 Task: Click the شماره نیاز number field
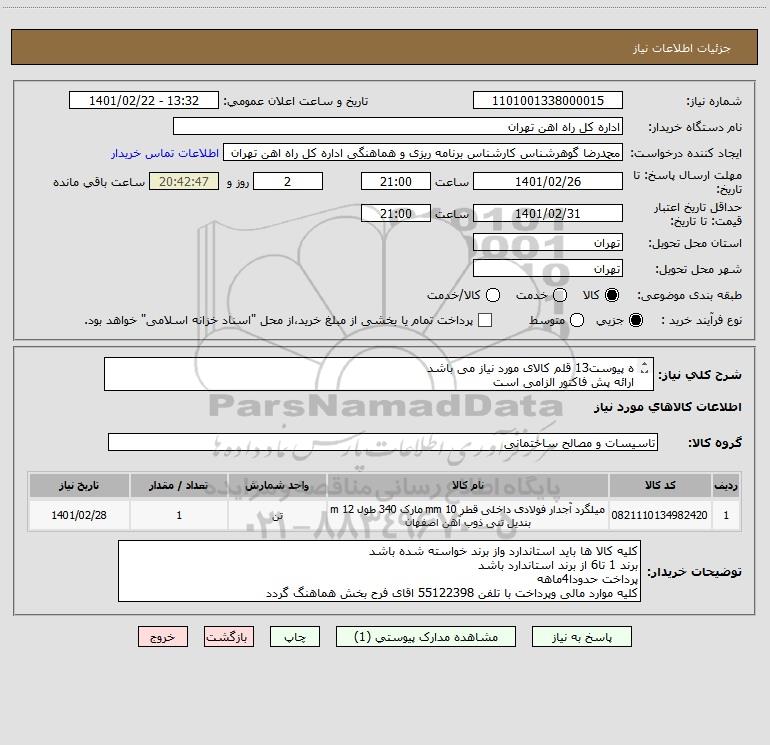(x=548, y=100)
